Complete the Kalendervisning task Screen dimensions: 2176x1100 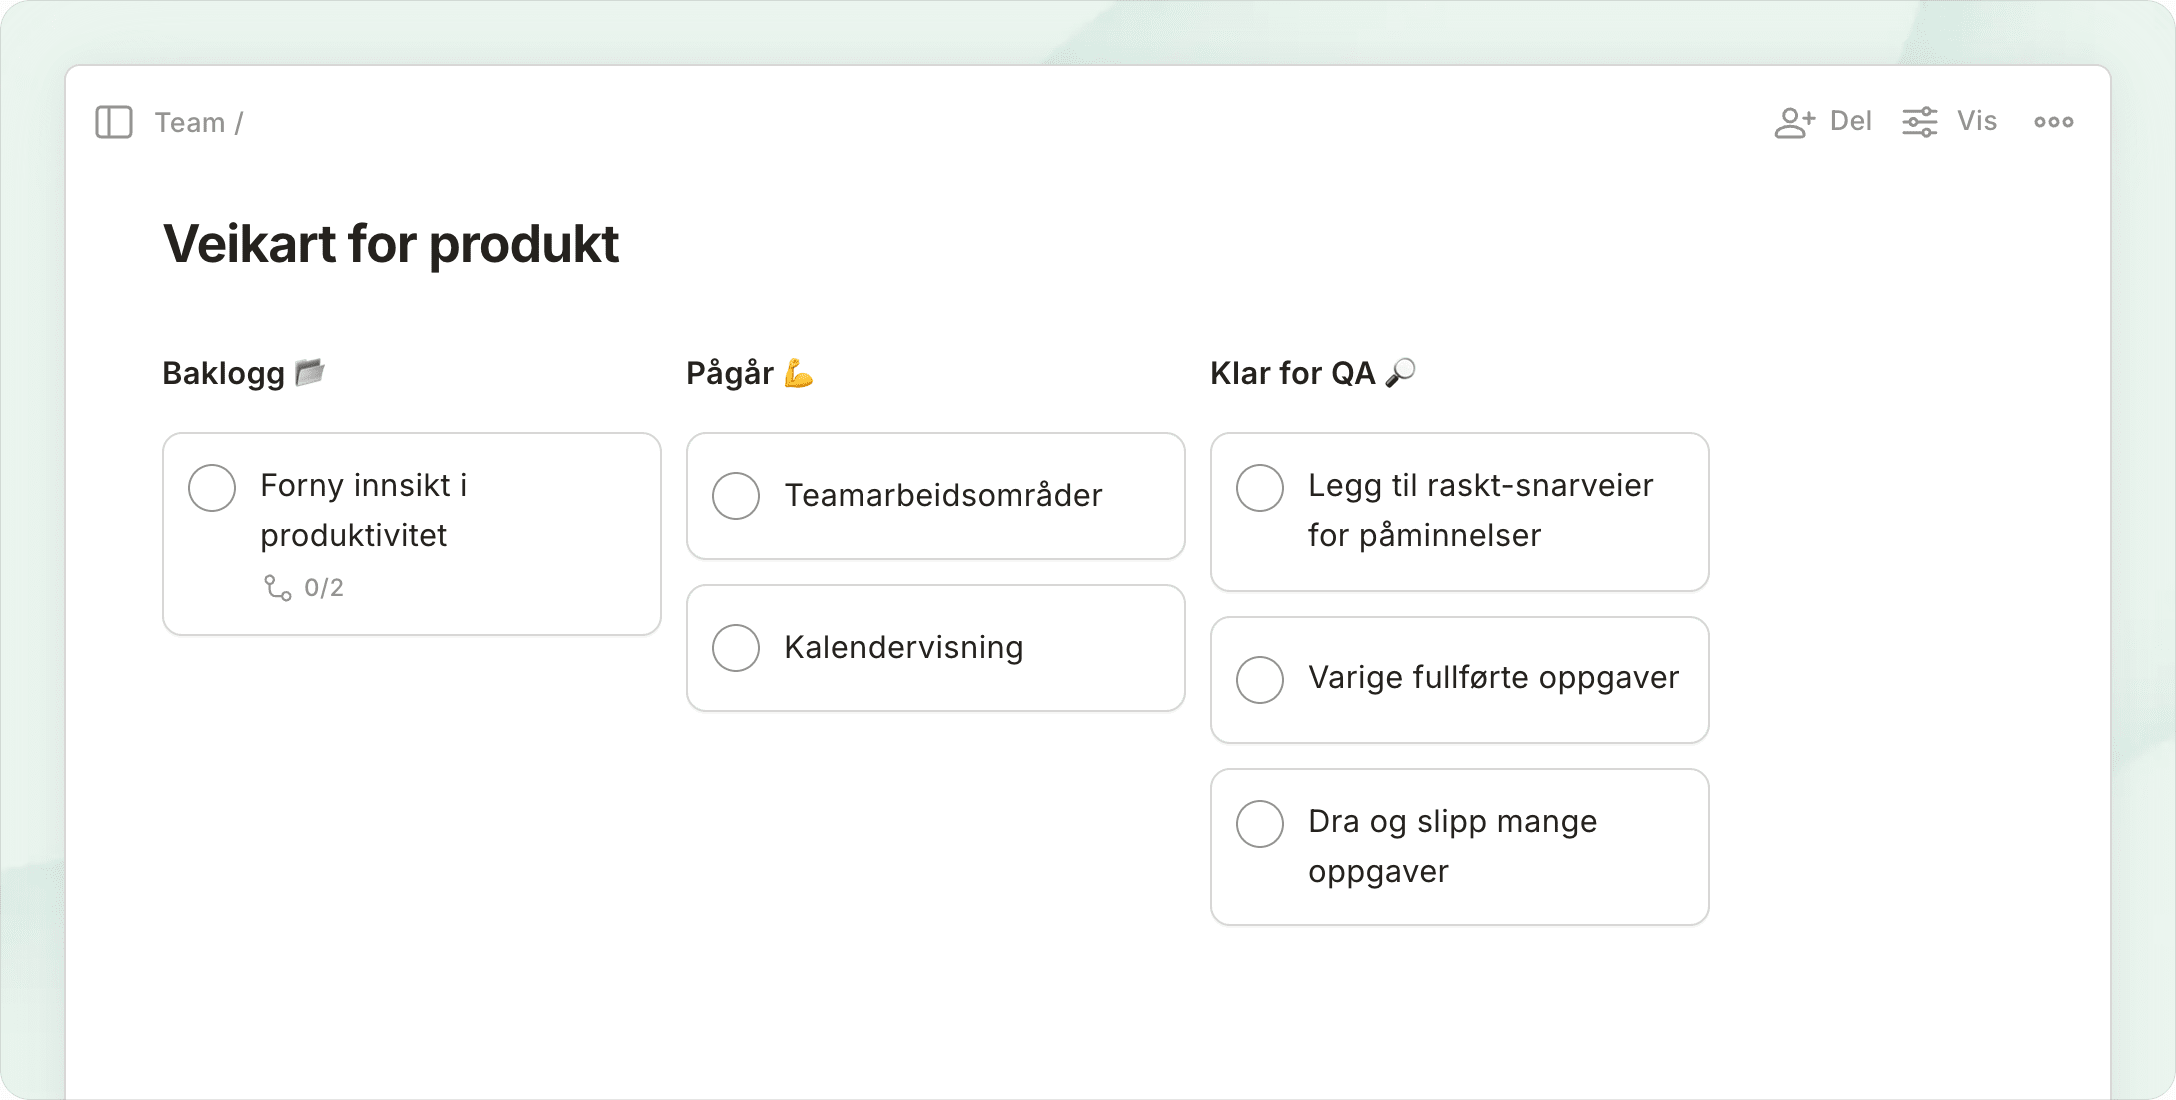[736, 648]
